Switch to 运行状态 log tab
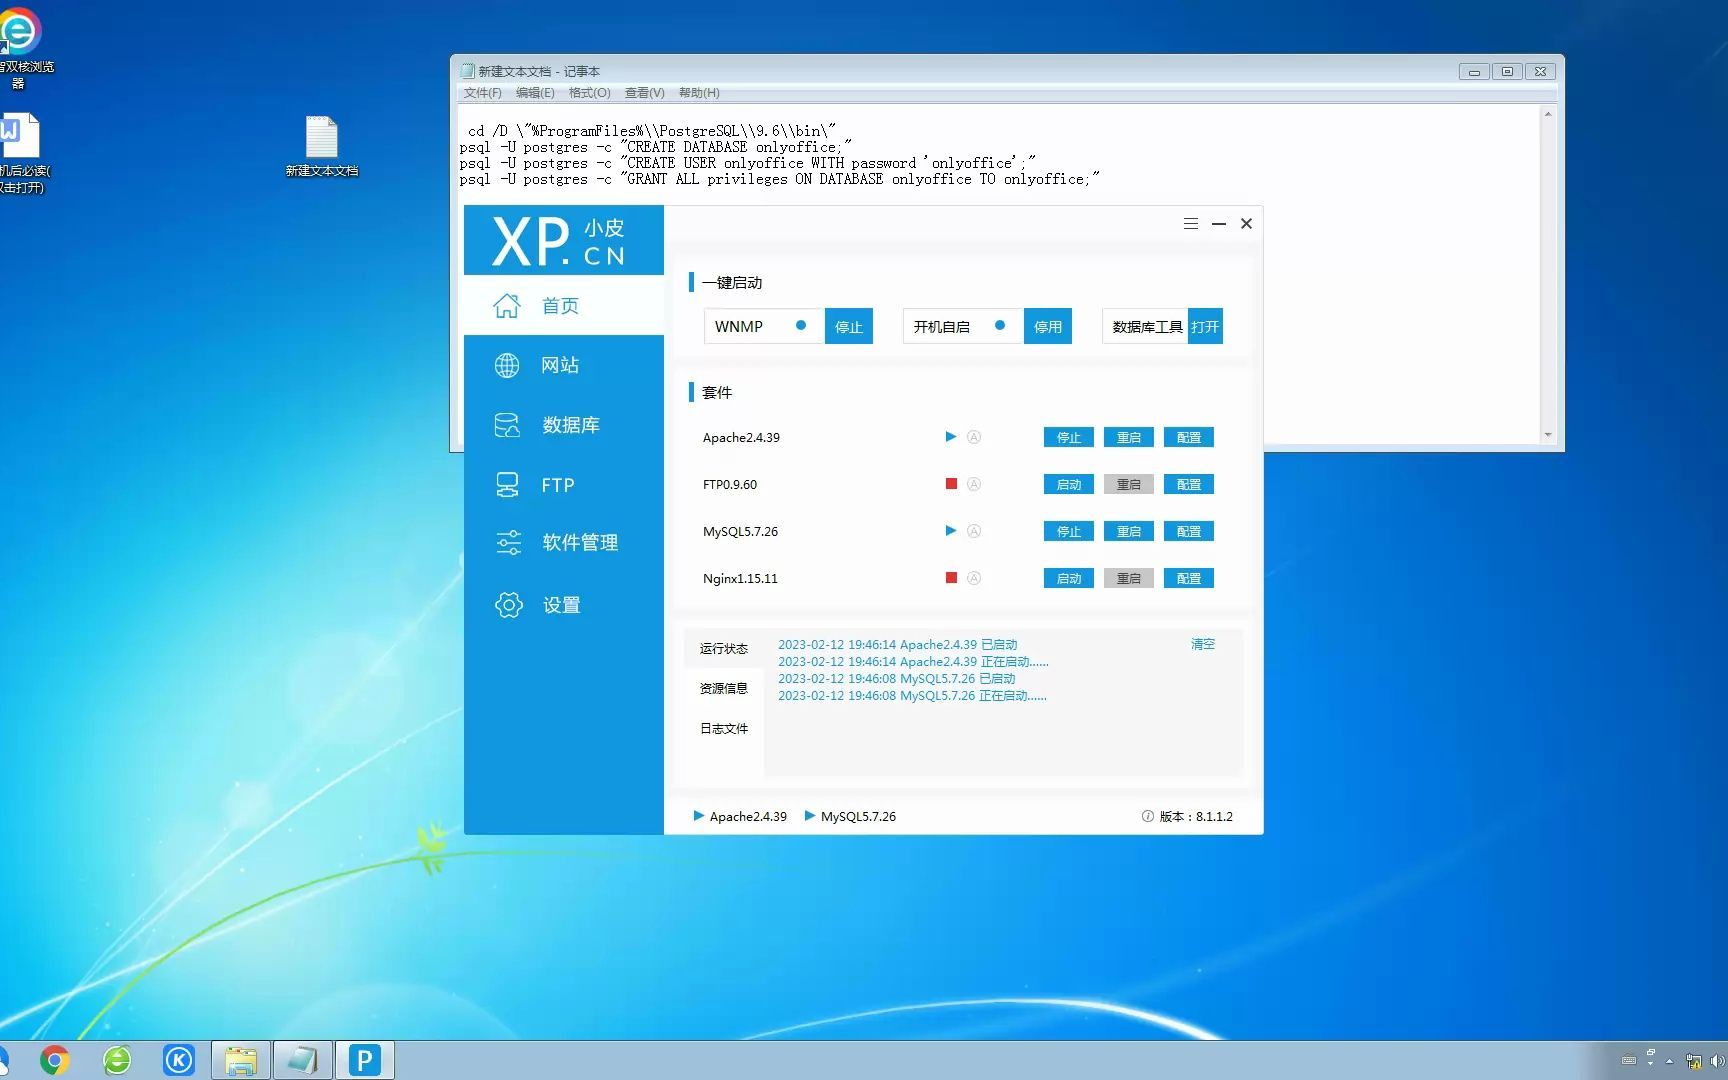Viewport: 1728px width, 1080px height. click(x=724, y=648)
